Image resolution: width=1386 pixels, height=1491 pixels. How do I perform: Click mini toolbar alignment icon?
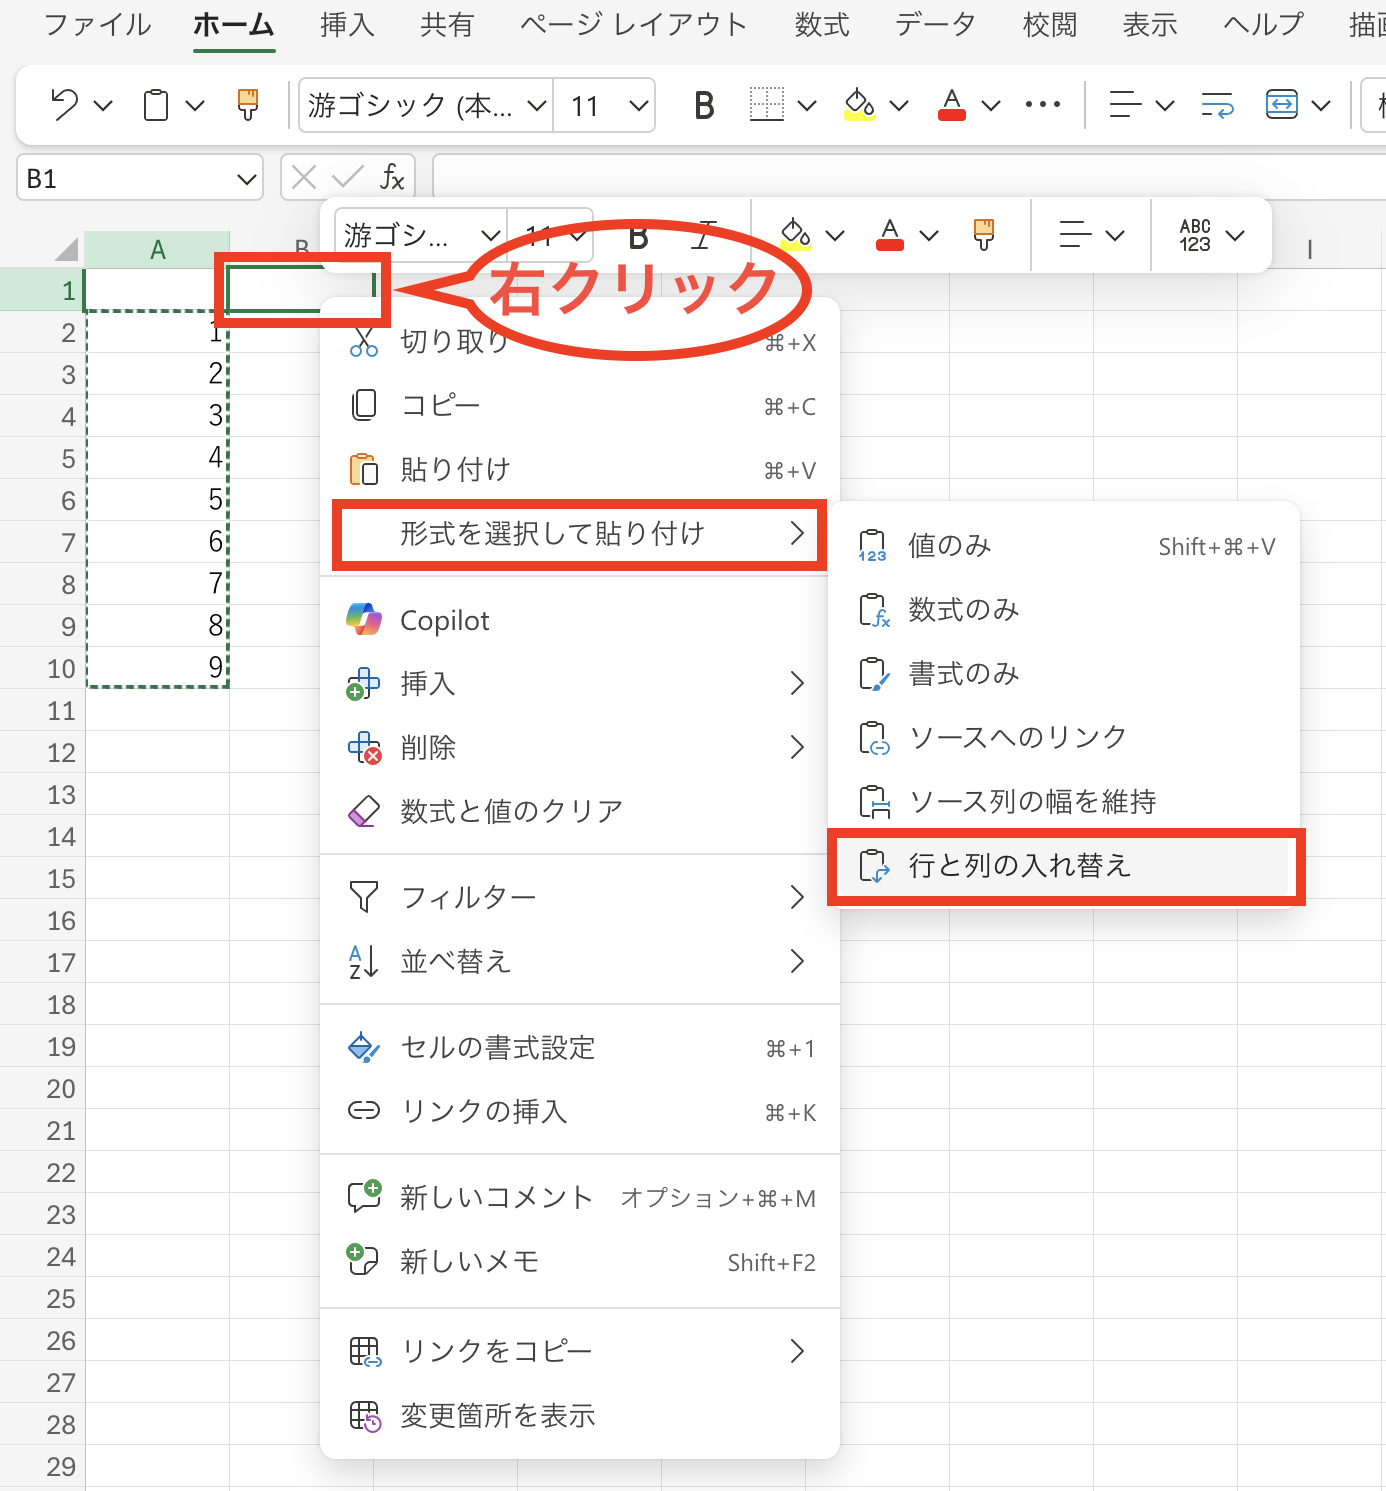(1075, 235)
